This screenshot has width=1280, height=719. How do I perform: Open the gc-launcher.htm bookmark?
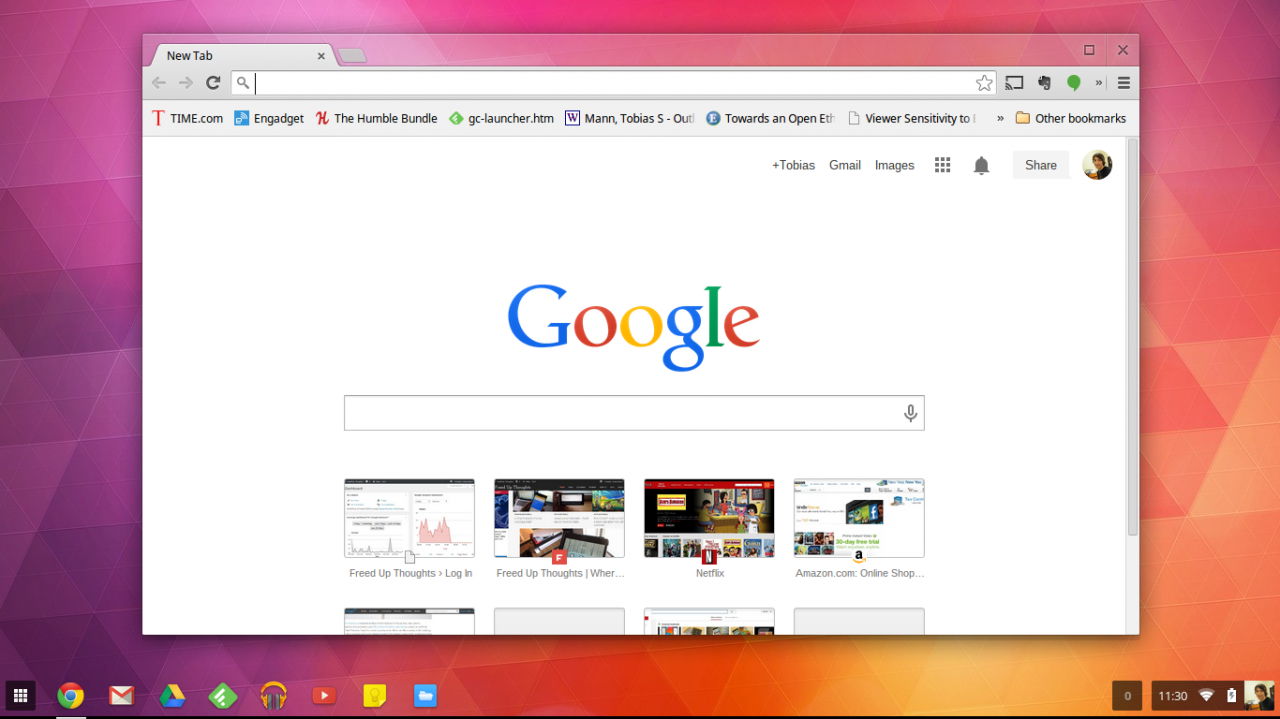tap(501, 118)
